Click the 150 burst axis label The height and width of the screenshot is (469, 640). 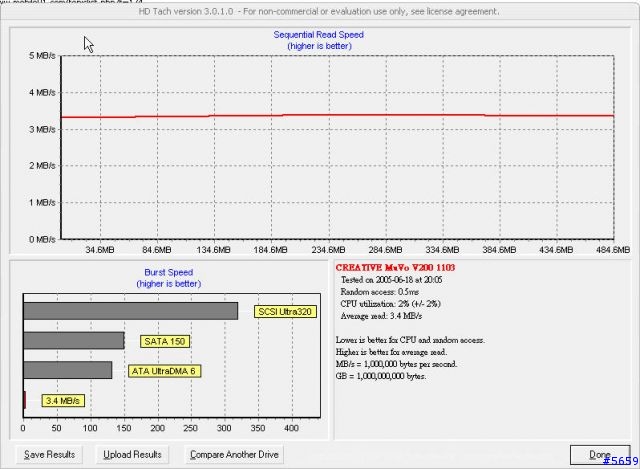point(124,428)
